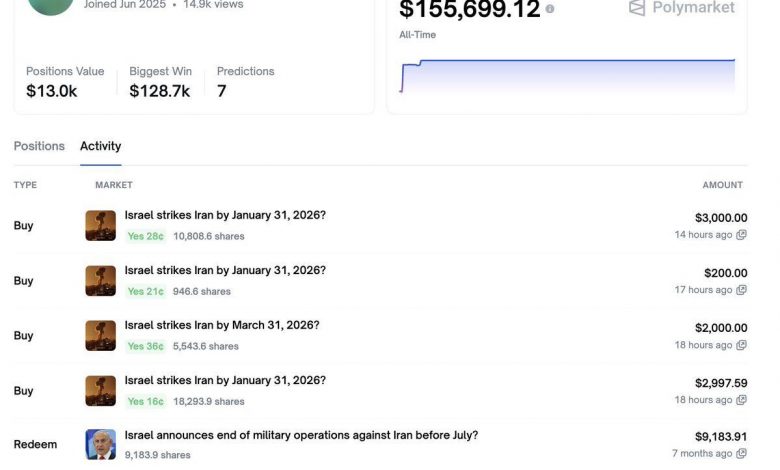Screen dimensions: 780x470
Task: Copy link icon for the $9,183.91 redeem
Action: tap(741, 455)
